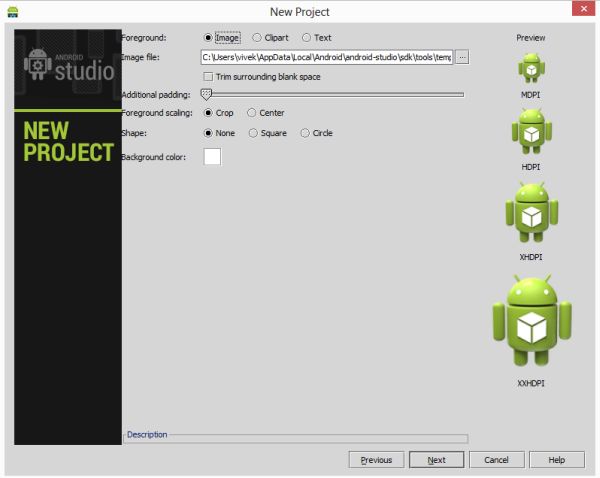Click the Additional padding slider track

click(333, 94)
